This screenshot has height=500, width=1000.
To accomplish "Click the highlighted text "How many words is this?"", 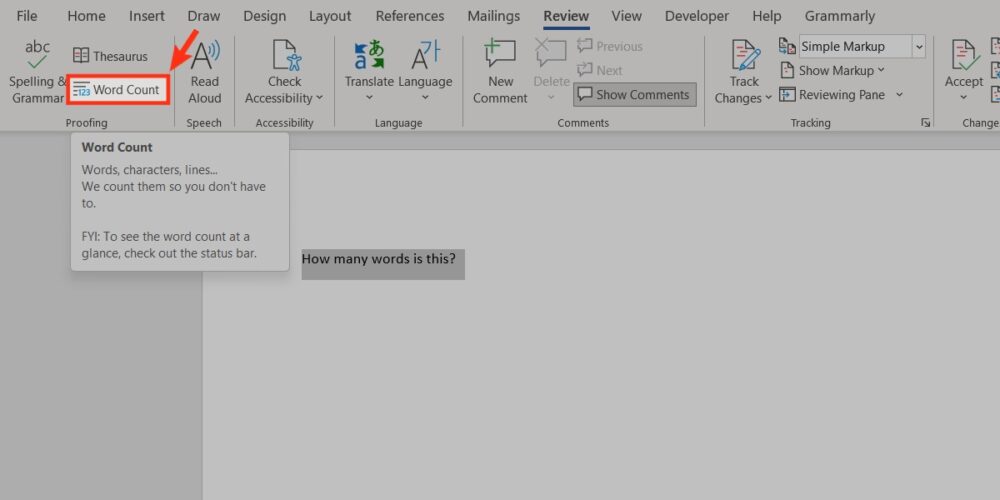I will click(379, 260).
